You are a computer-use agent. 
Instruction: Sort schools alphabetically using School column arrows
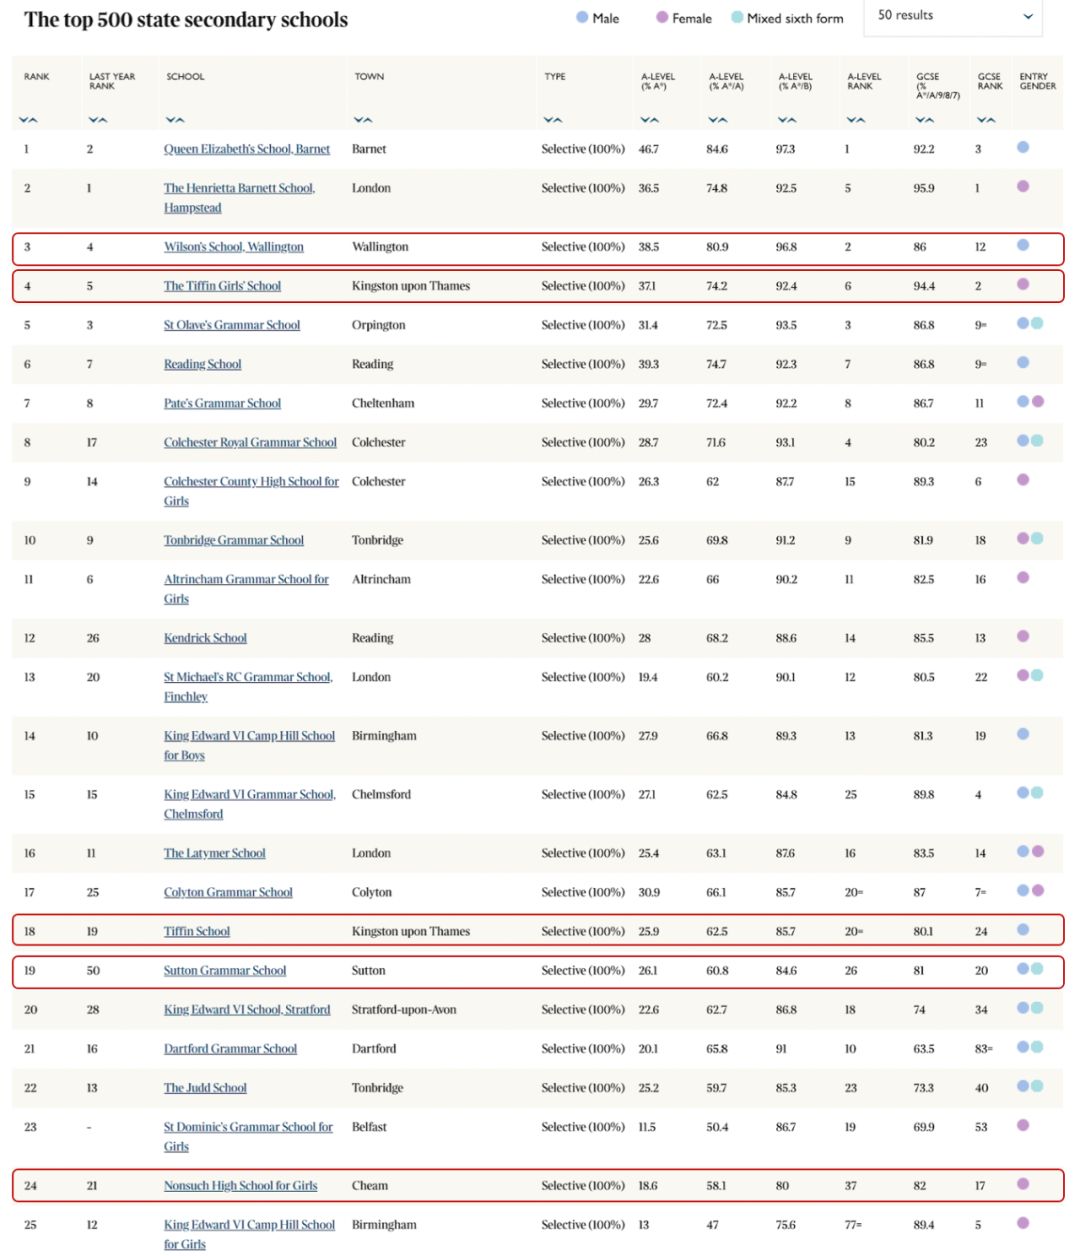click(x=175, y=120)
